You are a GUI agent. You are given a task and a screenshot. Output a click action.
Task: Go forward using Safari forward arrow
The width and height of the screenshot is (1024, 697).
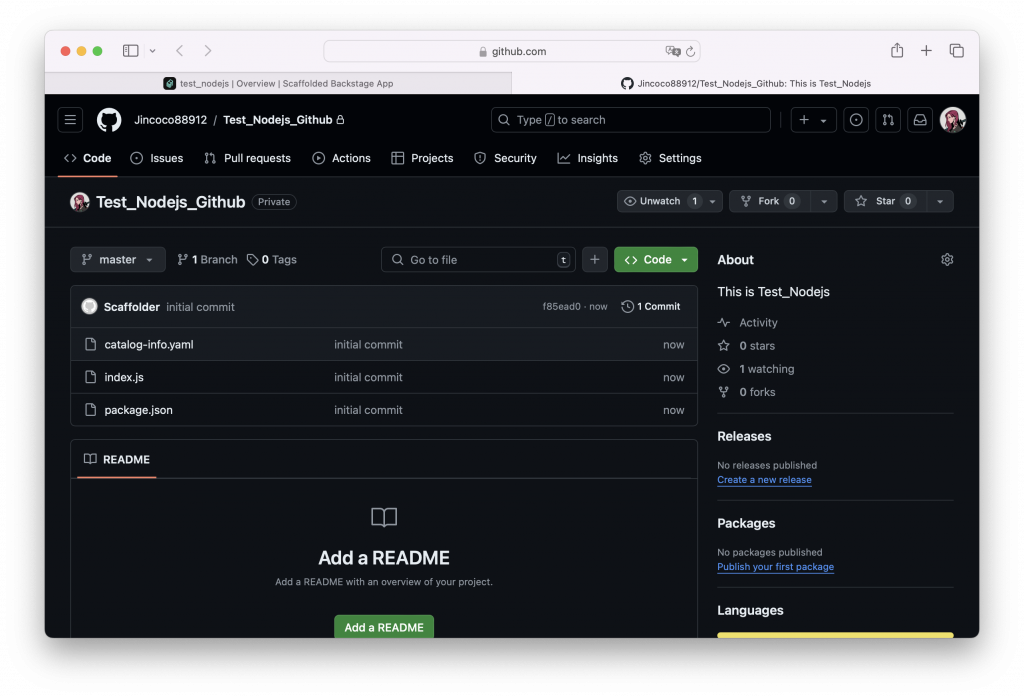208,51
